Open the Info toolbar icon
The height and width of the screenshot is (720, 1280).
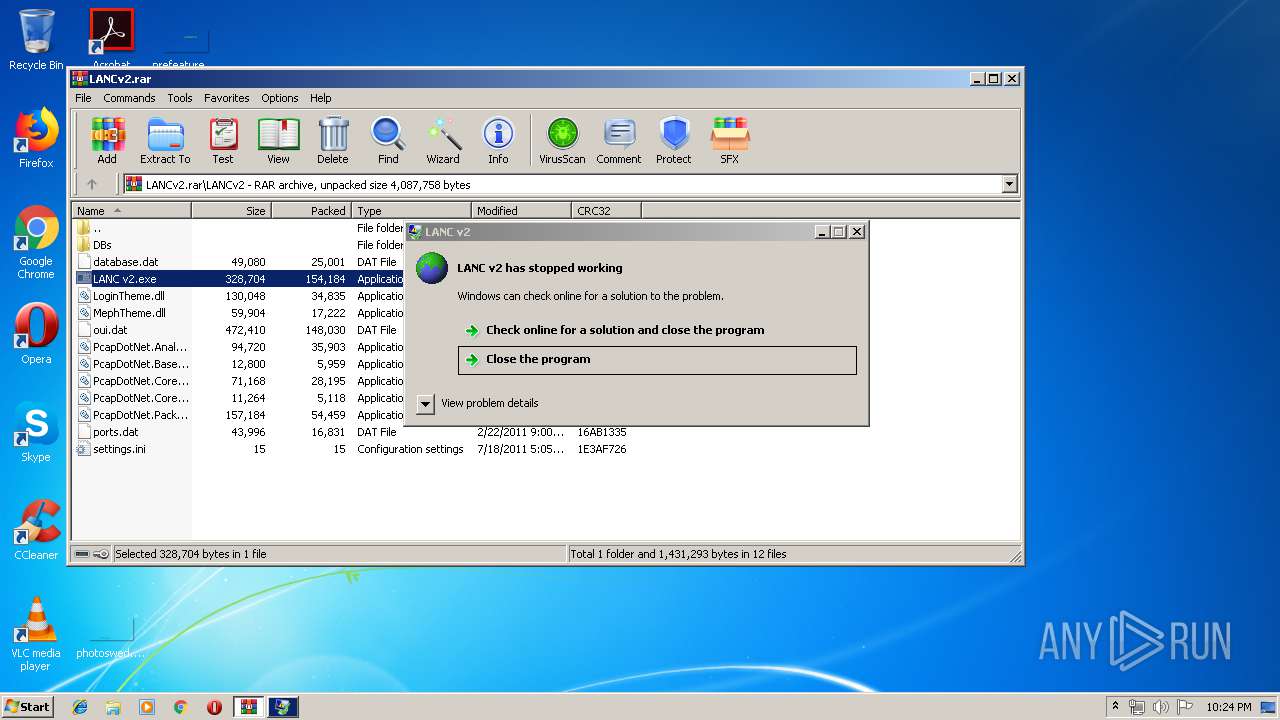tap(498, 140)
